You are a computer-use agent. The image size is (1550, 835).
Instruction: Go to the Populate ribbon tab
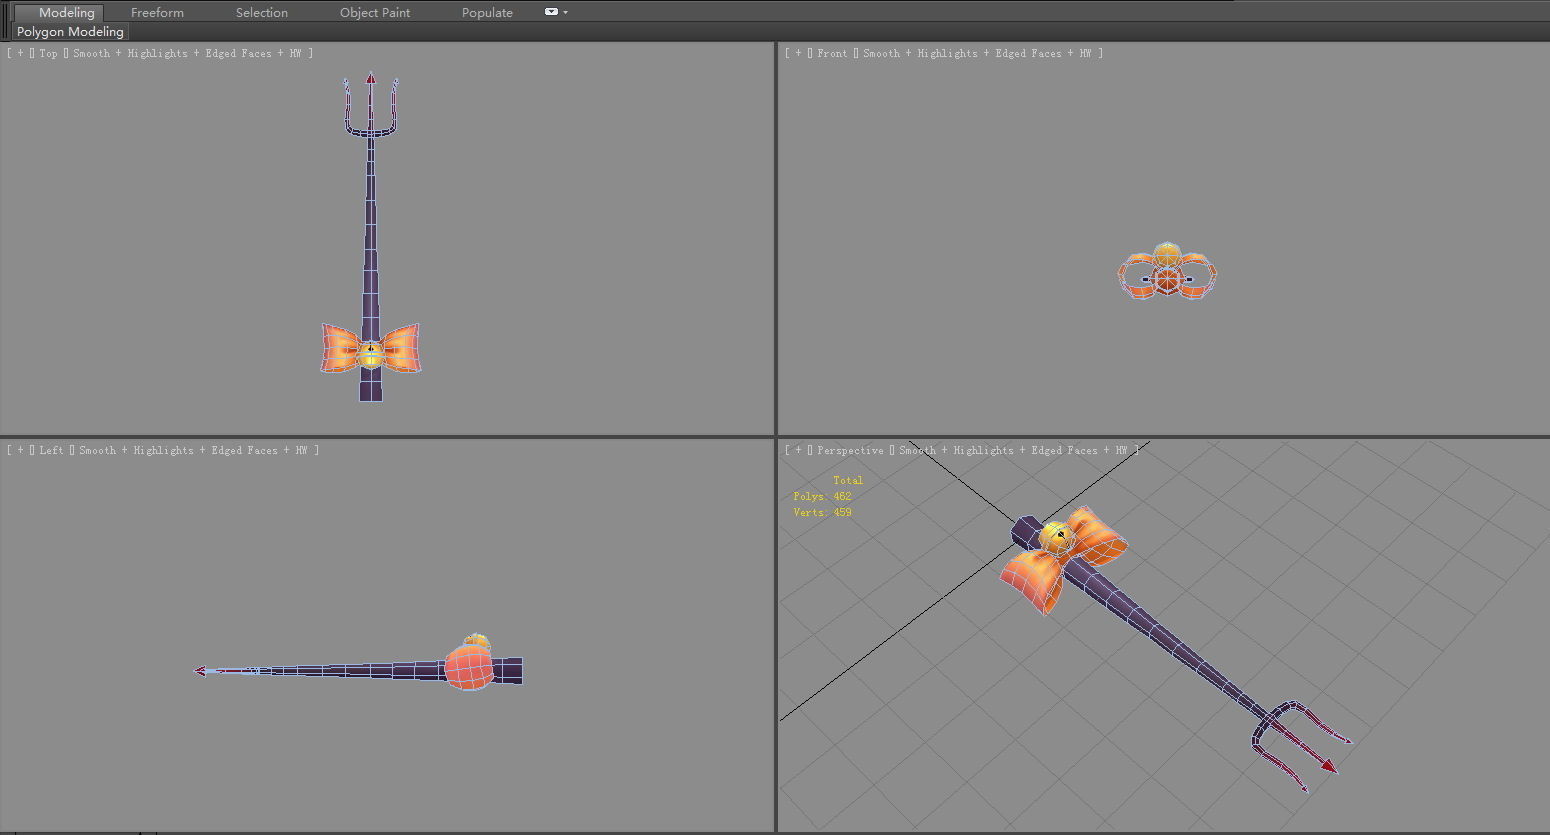click(487, 13)
